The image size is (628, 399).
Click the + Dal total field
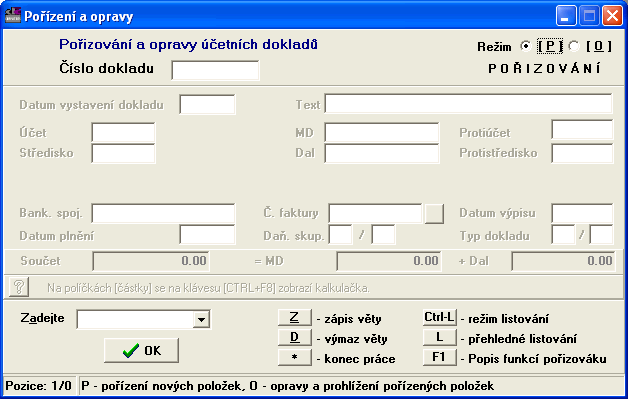point(563,261)
